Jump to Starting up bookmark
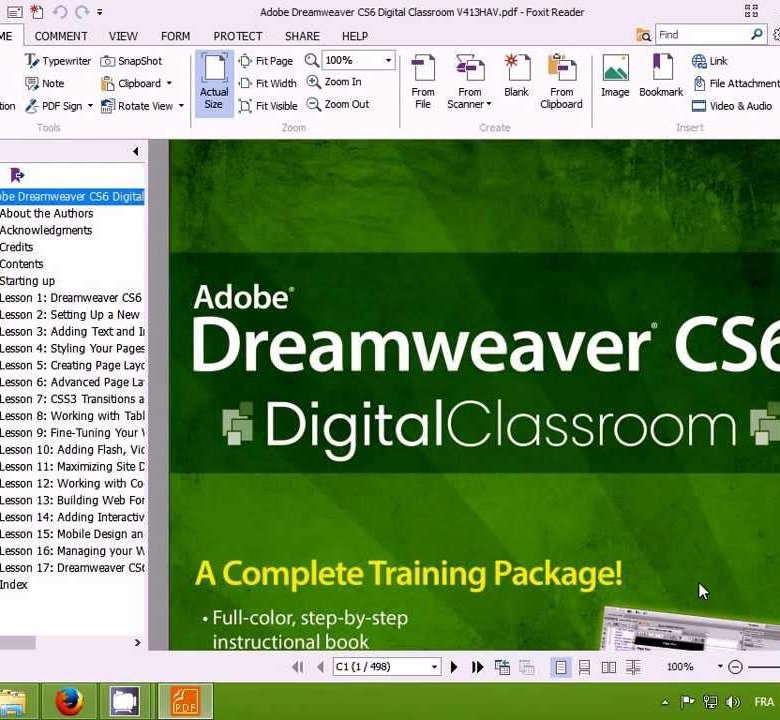 coord(28,281)
